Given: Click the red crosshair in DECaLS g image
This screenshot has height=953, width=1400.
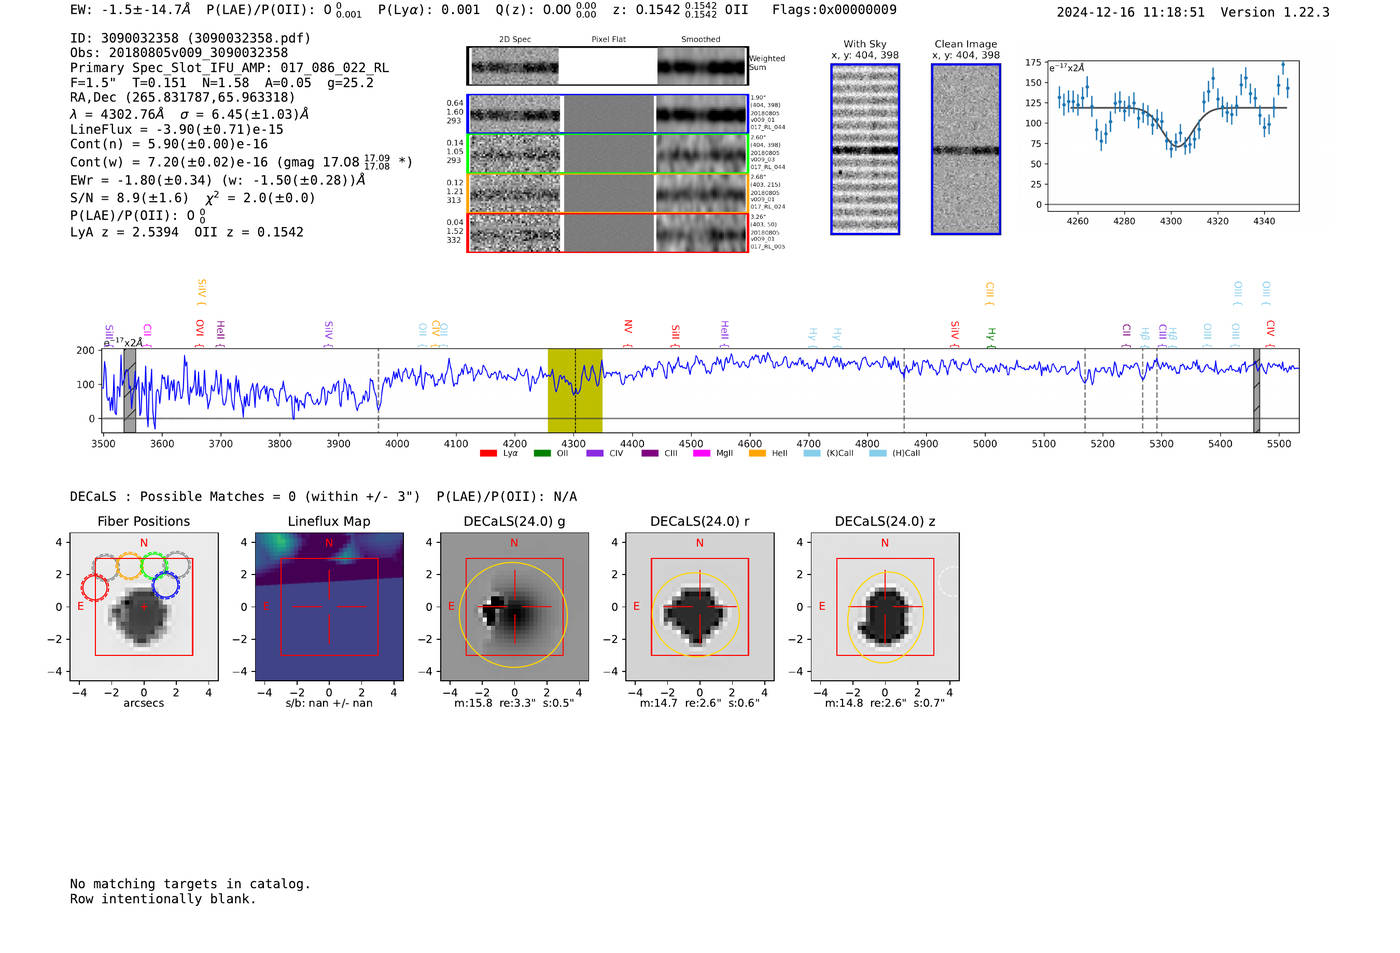Looking at the screenshot, I should (x=515, y=606).
